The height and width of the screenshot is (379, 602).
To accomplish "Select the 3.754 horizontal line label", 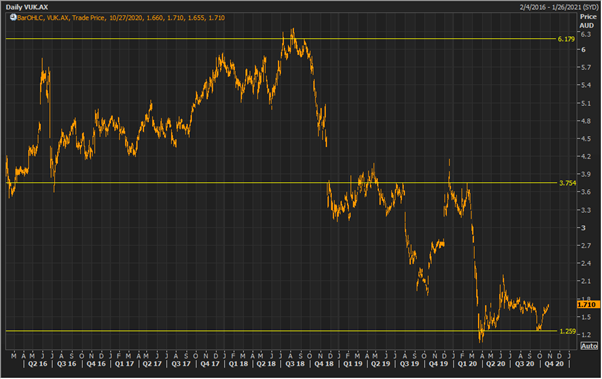I will pos(567,183).
